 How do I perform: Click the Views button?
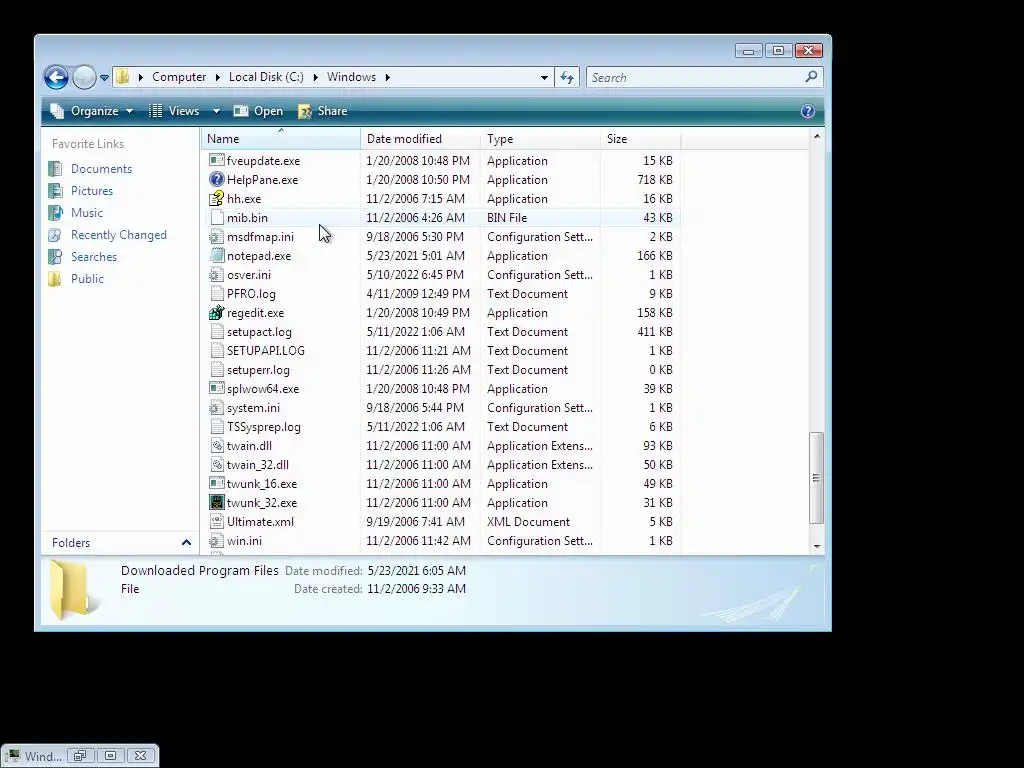174,111
